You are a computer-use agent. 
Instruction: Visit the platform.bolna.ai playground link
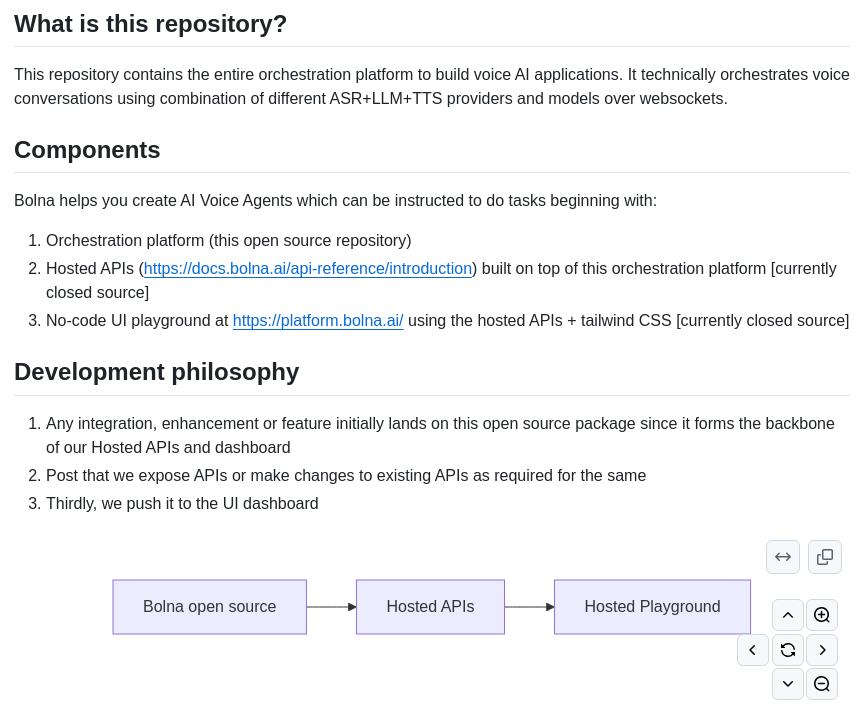click(x=318, y=321)
